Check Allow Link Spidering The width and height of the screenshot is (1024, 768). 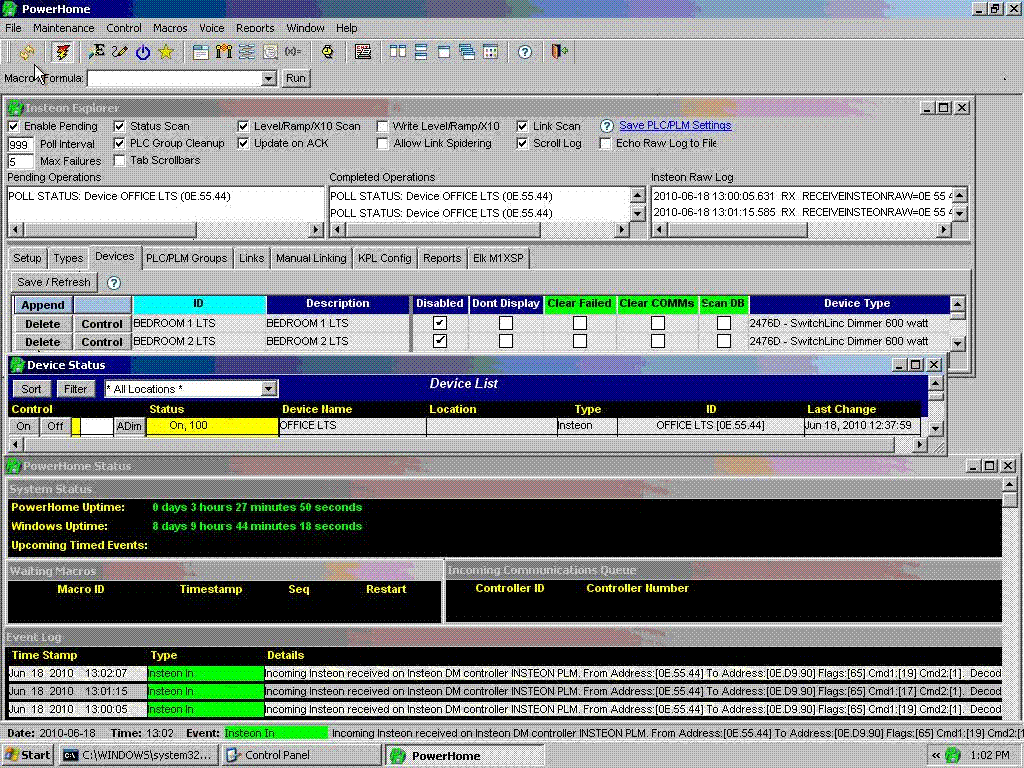click(383, 143)
